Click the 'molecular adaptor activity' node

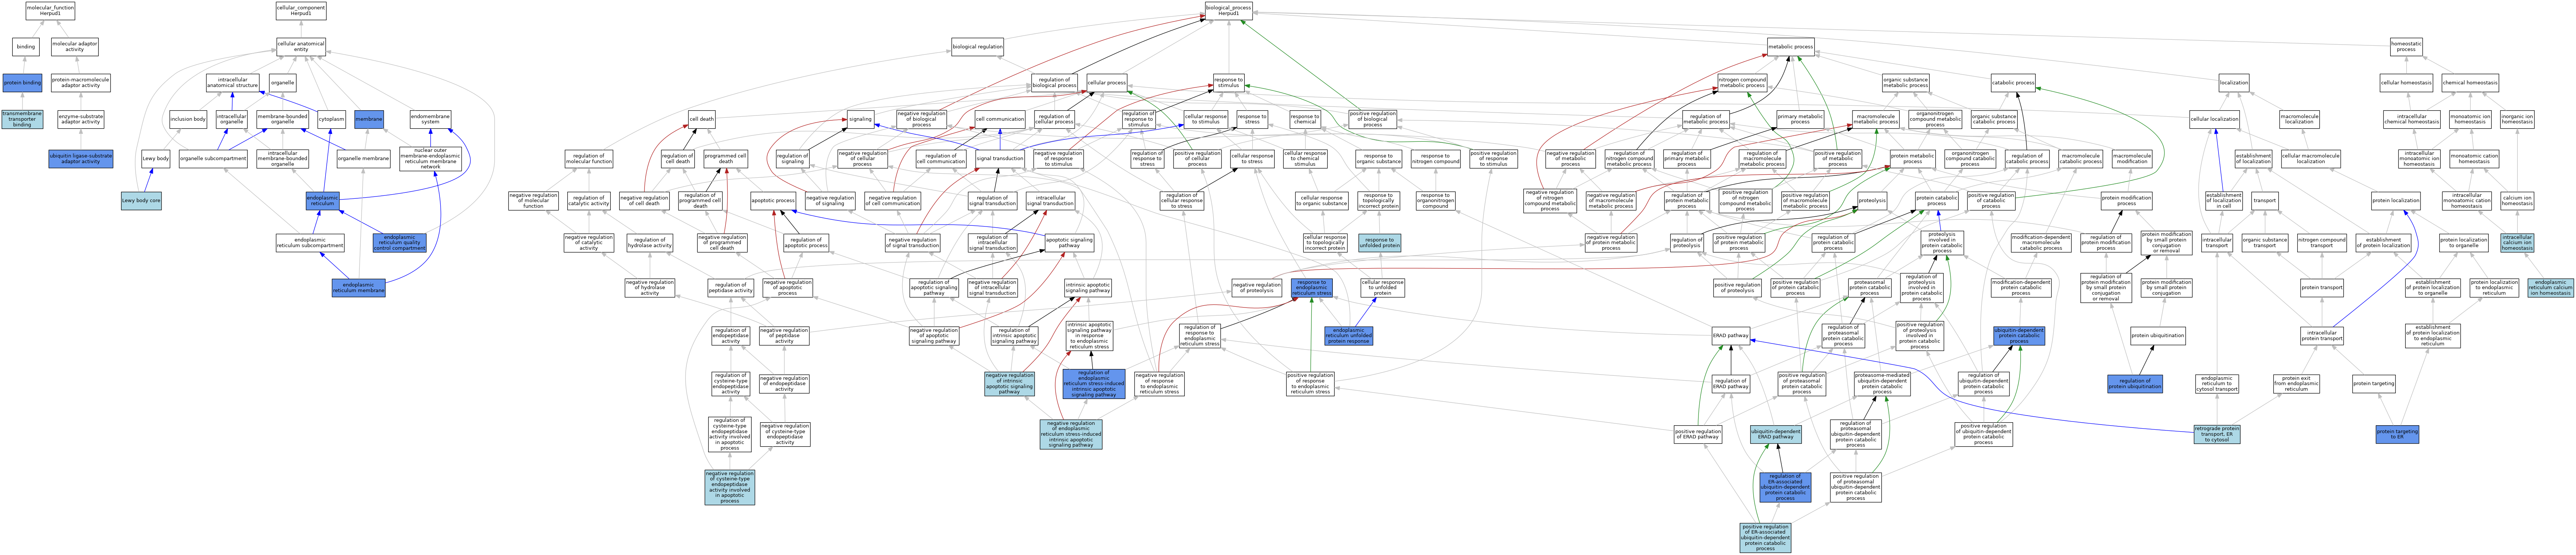[x=75, y=47]
